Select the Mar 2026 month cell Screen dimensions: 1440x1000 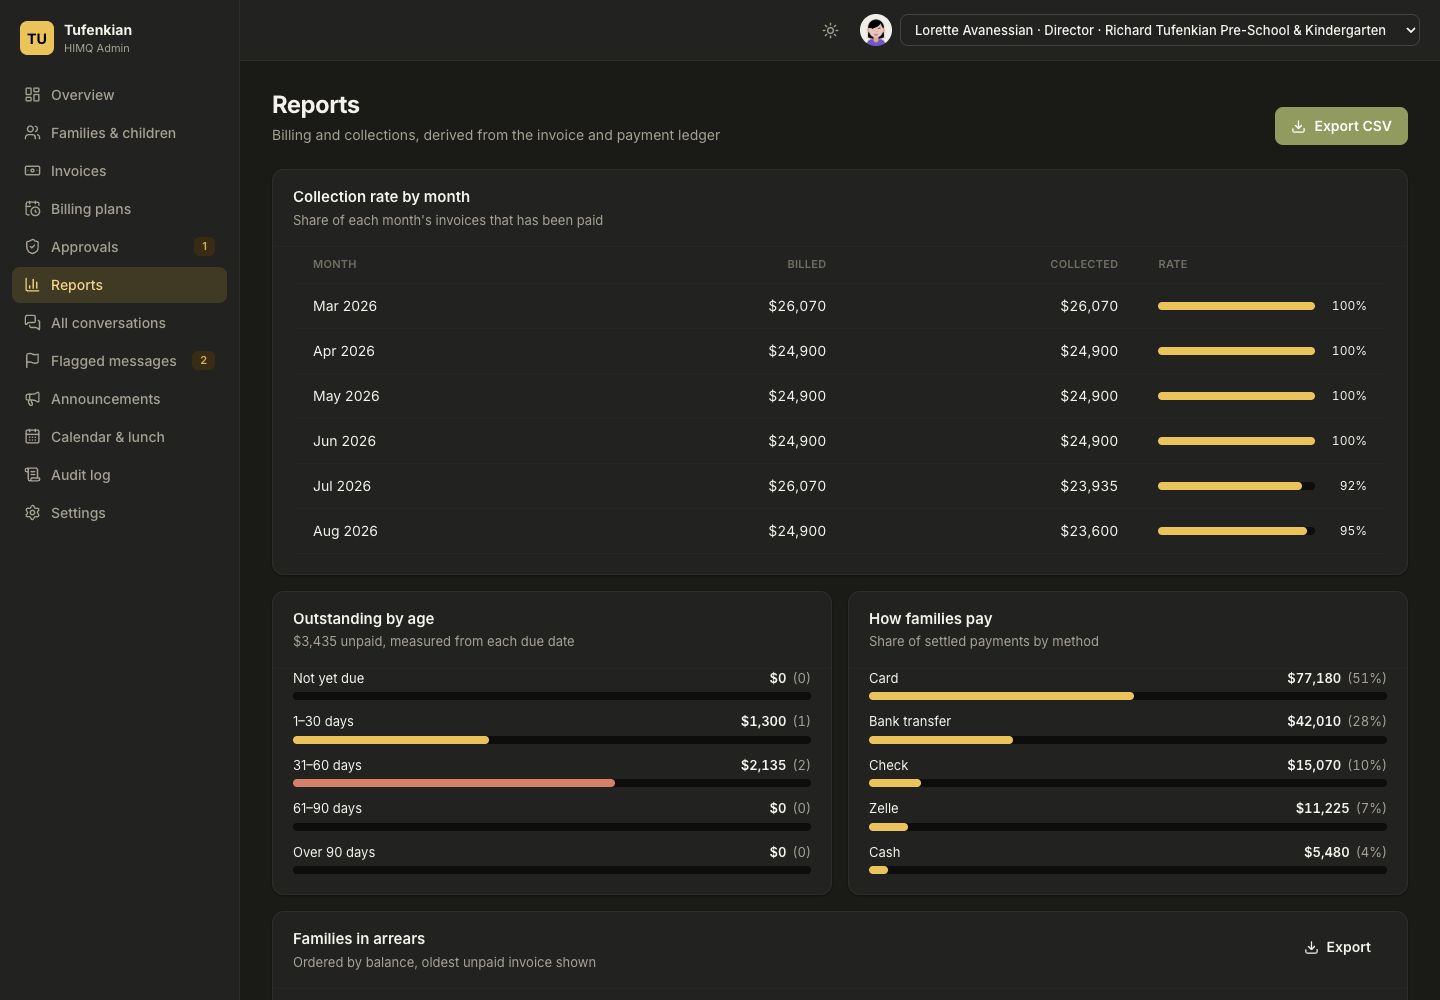point(345,306)
